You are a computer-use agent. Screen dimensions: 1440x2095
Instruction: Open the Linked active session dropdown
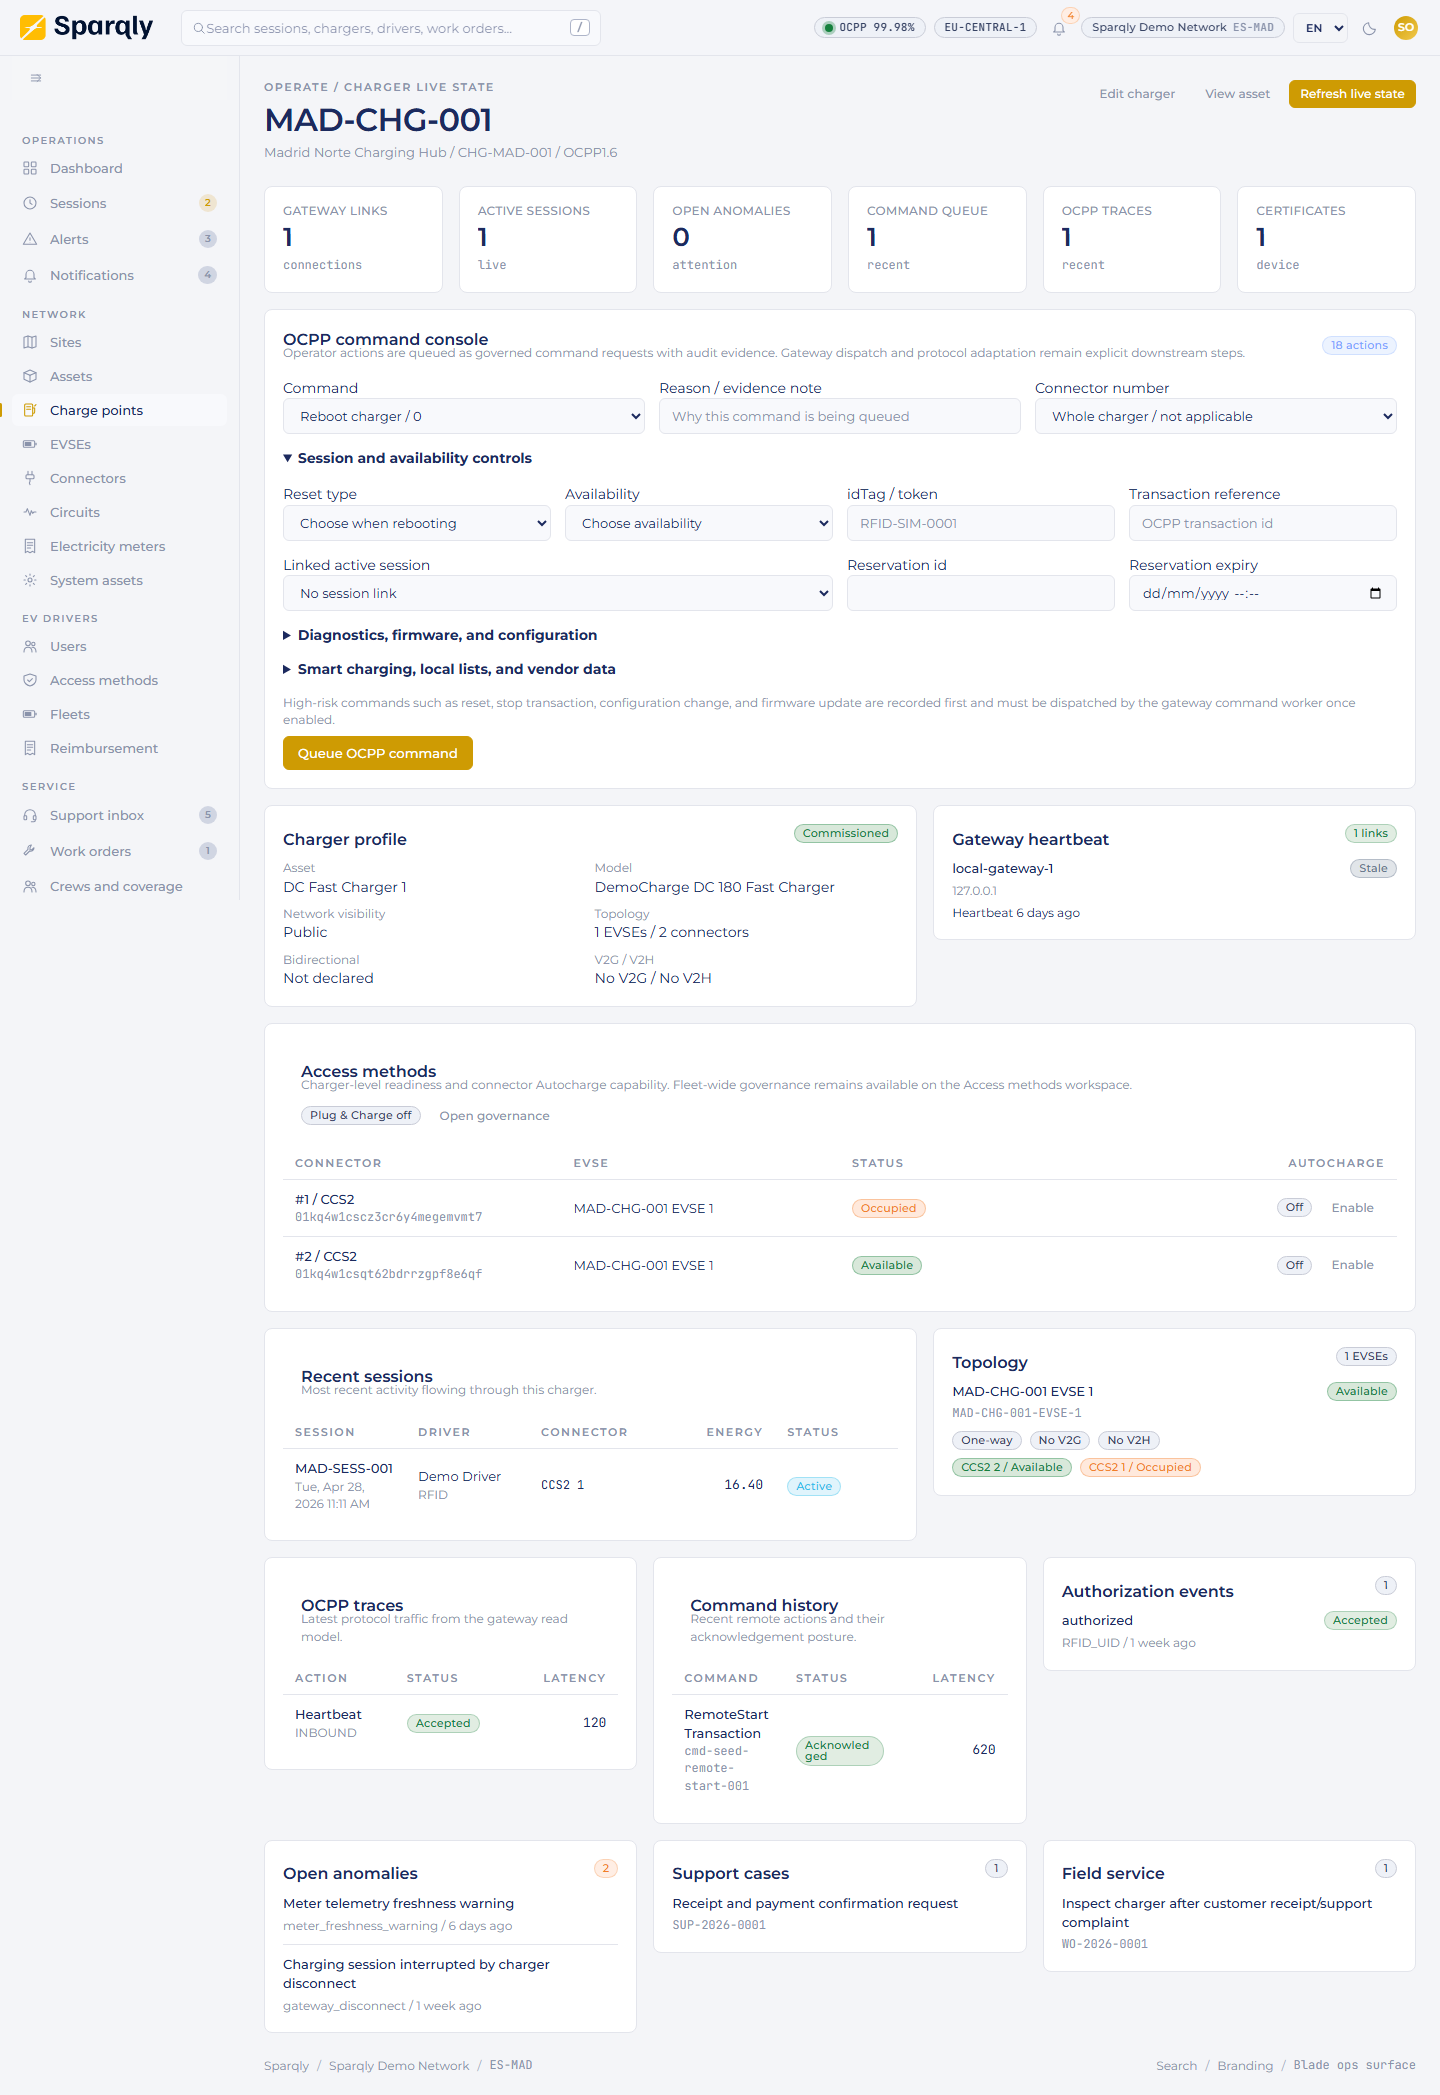(x=558, y=593)
